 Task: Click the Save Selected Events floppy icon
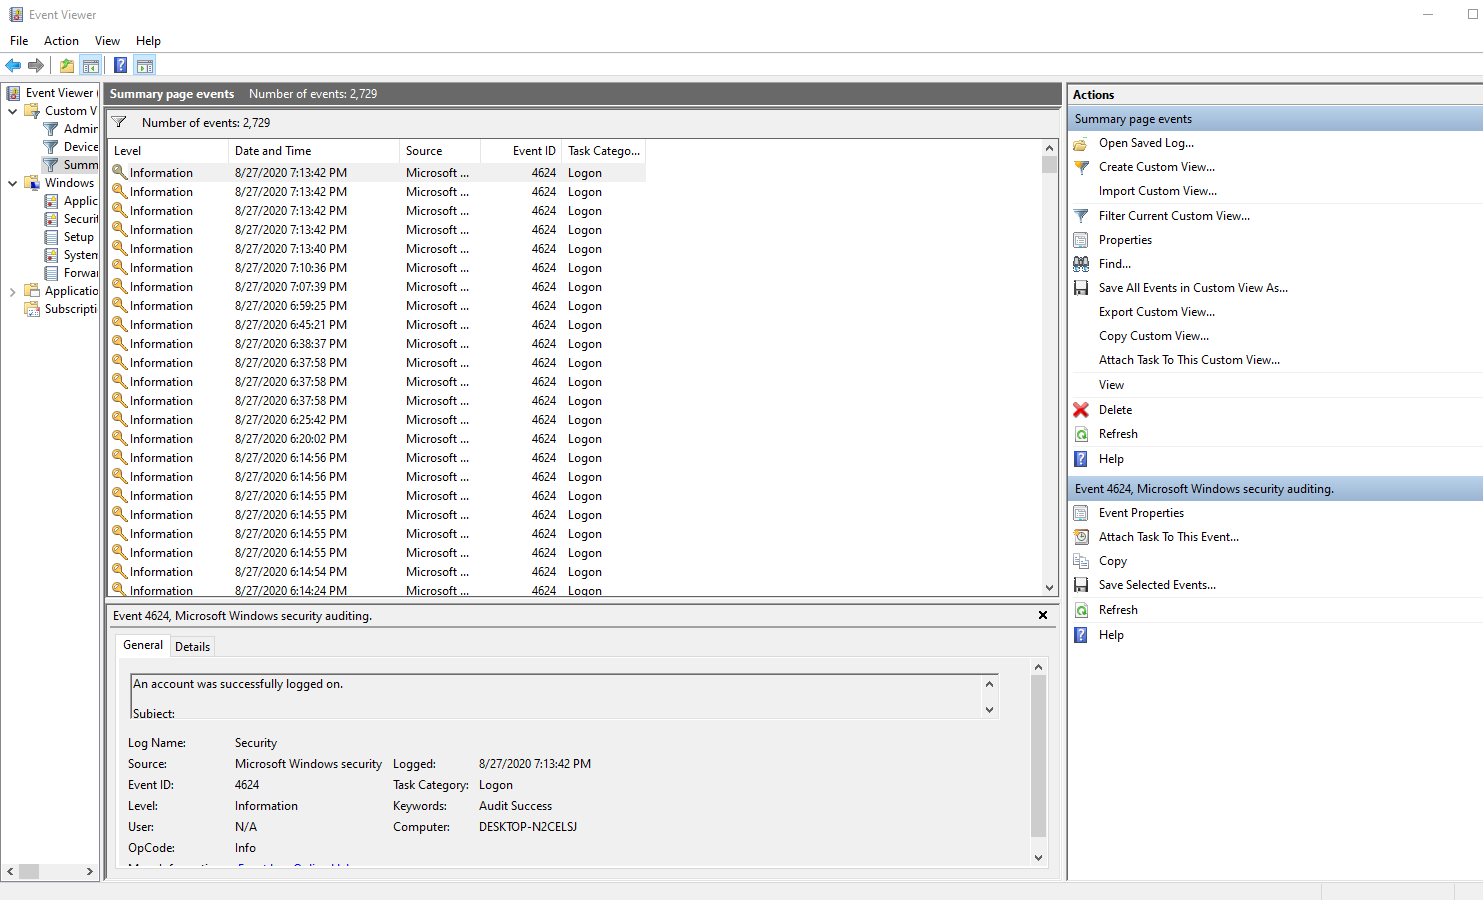point(1081,585)
